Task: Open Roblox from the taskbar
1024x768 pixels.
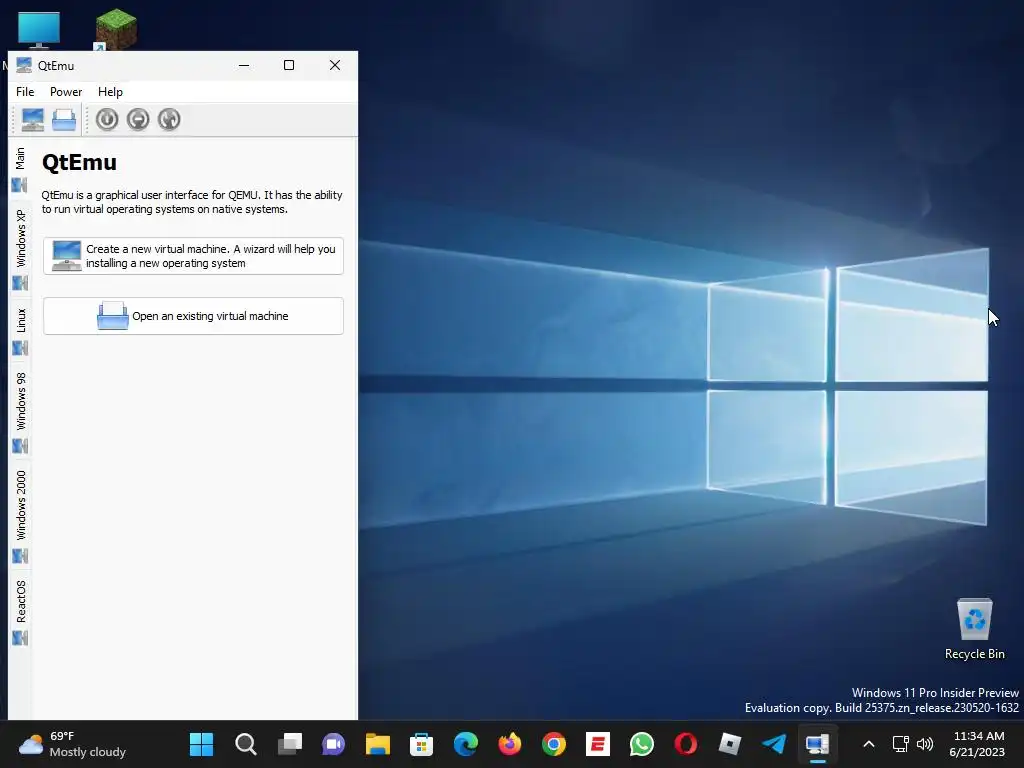Action: (729, 744)
